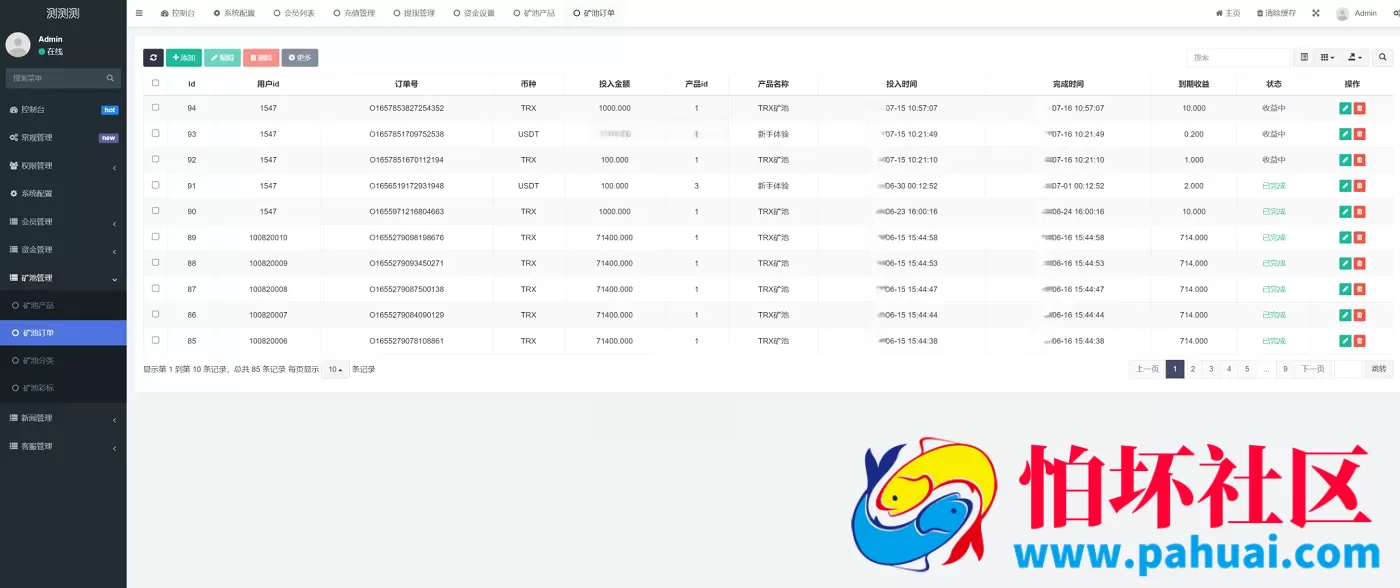1400x588 pixels.
Task: Edit the order with id 93
Action: [1345, 134]
